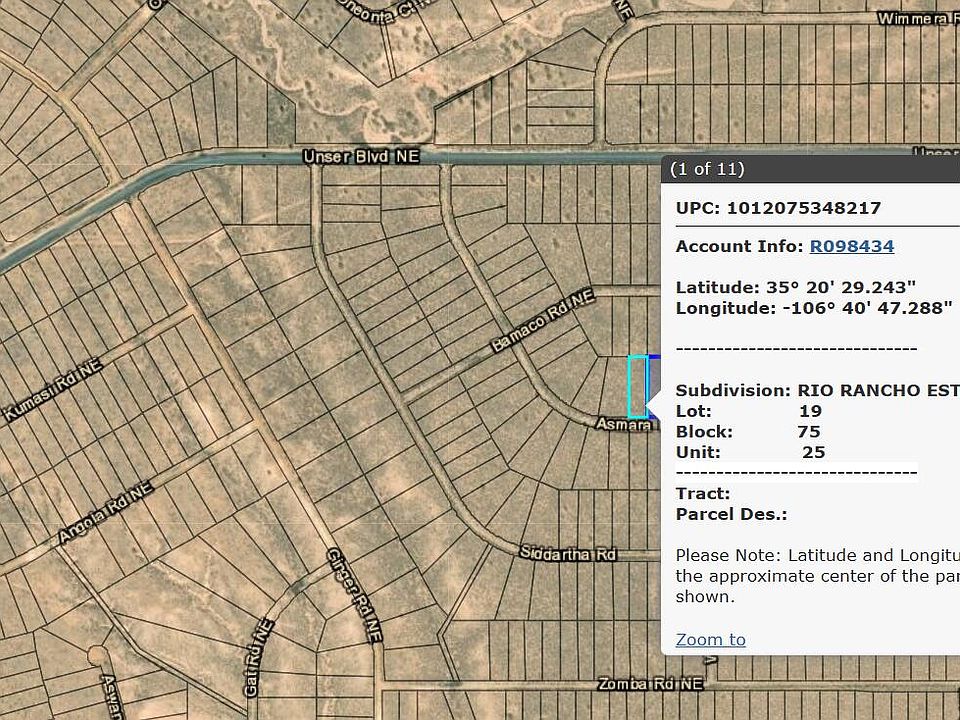Click the Bamaco Rd NE label
The height and width of the screenshot is (720, 960).
click(542, 322)
